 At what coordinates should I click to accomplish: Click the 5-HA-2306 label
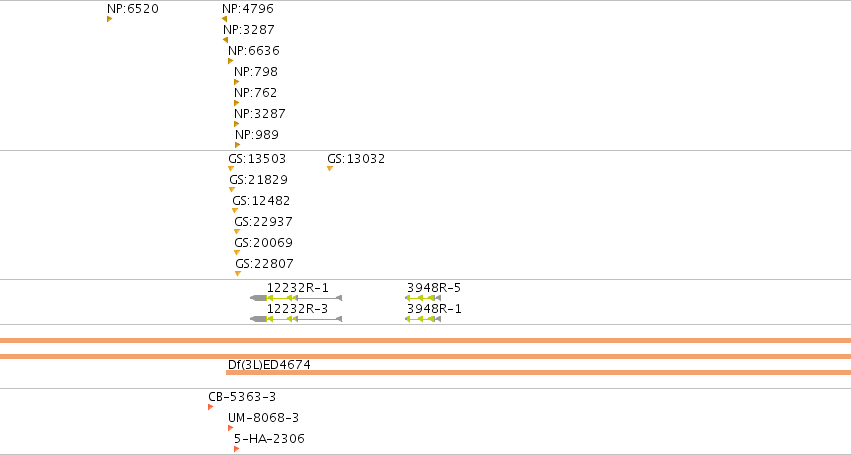pyautogui.click(x=270, y=439)
